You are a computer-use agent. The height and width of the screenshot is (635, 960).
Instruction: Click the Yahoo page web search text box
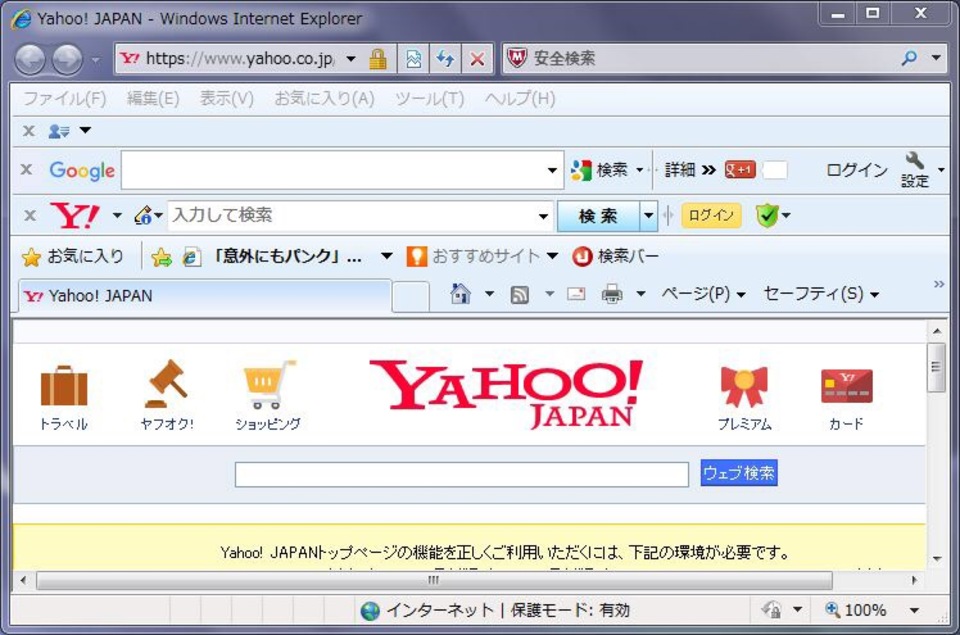pyautogui.click(x=462, y=475)
